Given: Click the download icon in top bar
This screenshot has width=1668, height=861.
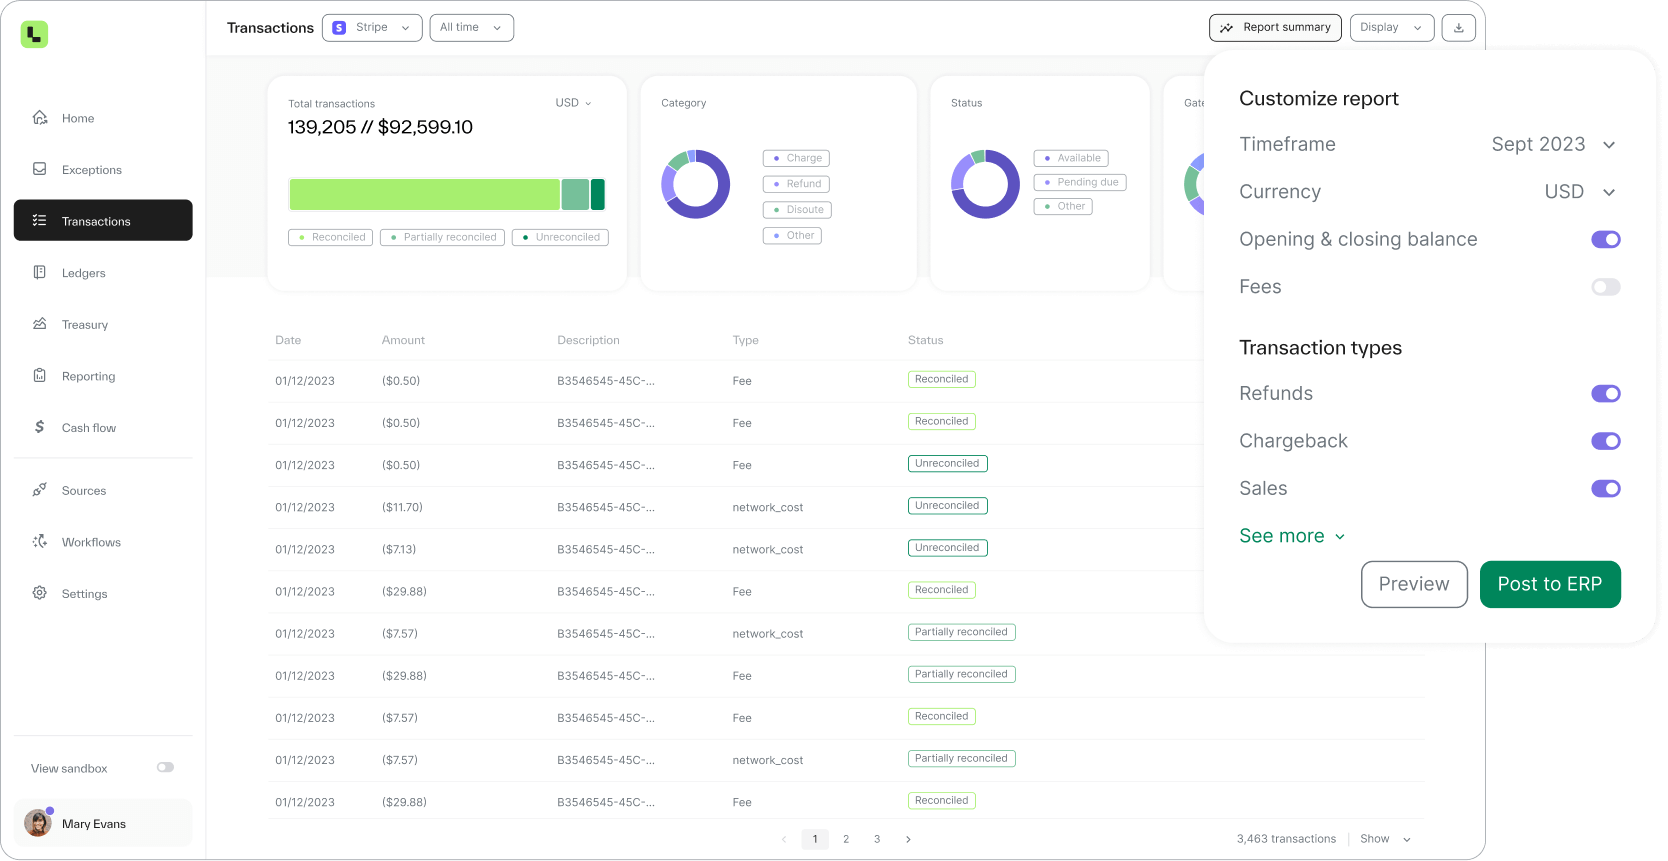Looking at the screenshot, I should (1458, 28).
